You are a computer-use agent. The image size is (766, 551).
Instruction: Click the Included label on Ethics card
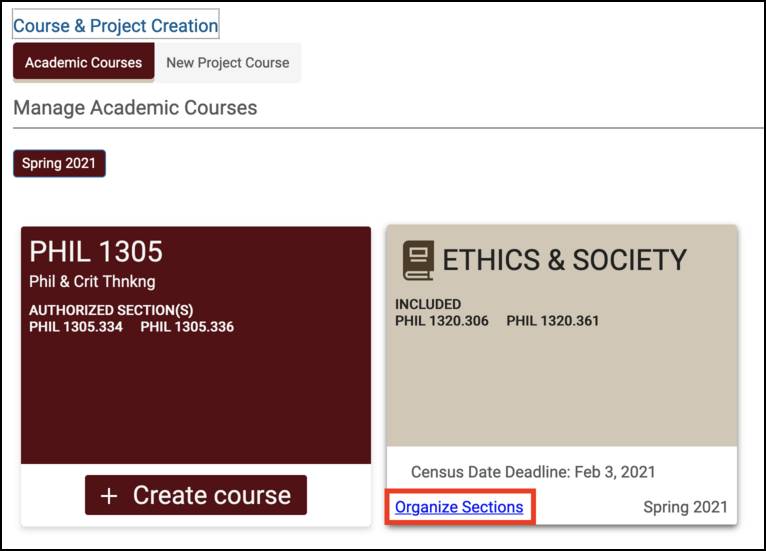click(427, 304)
